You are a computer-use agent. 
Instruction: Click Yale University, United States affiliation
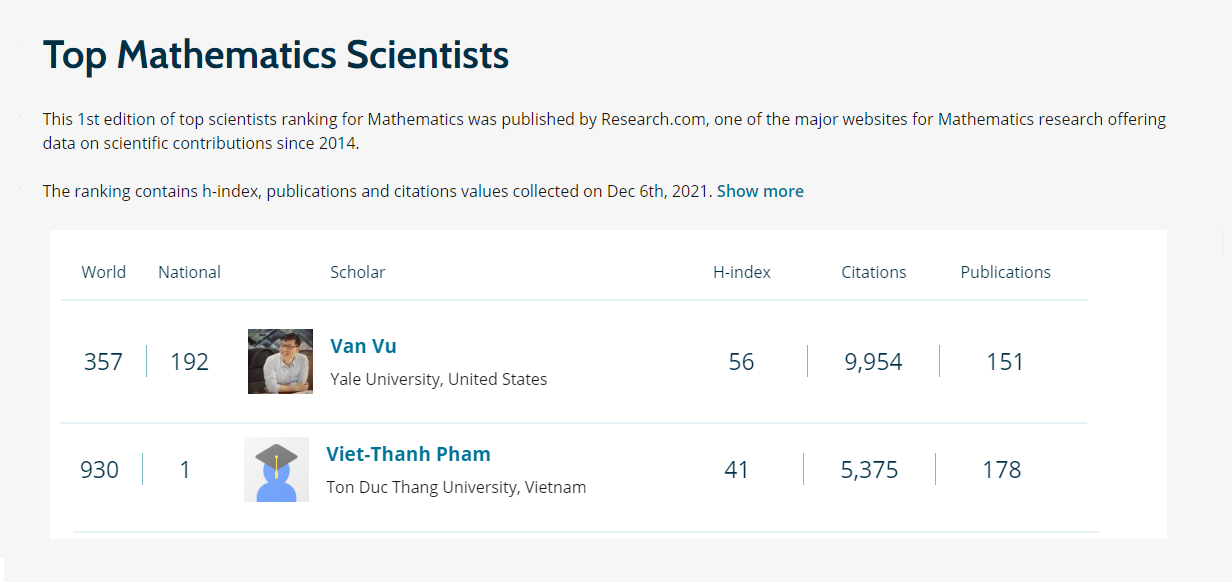click(x=439, y=380)
